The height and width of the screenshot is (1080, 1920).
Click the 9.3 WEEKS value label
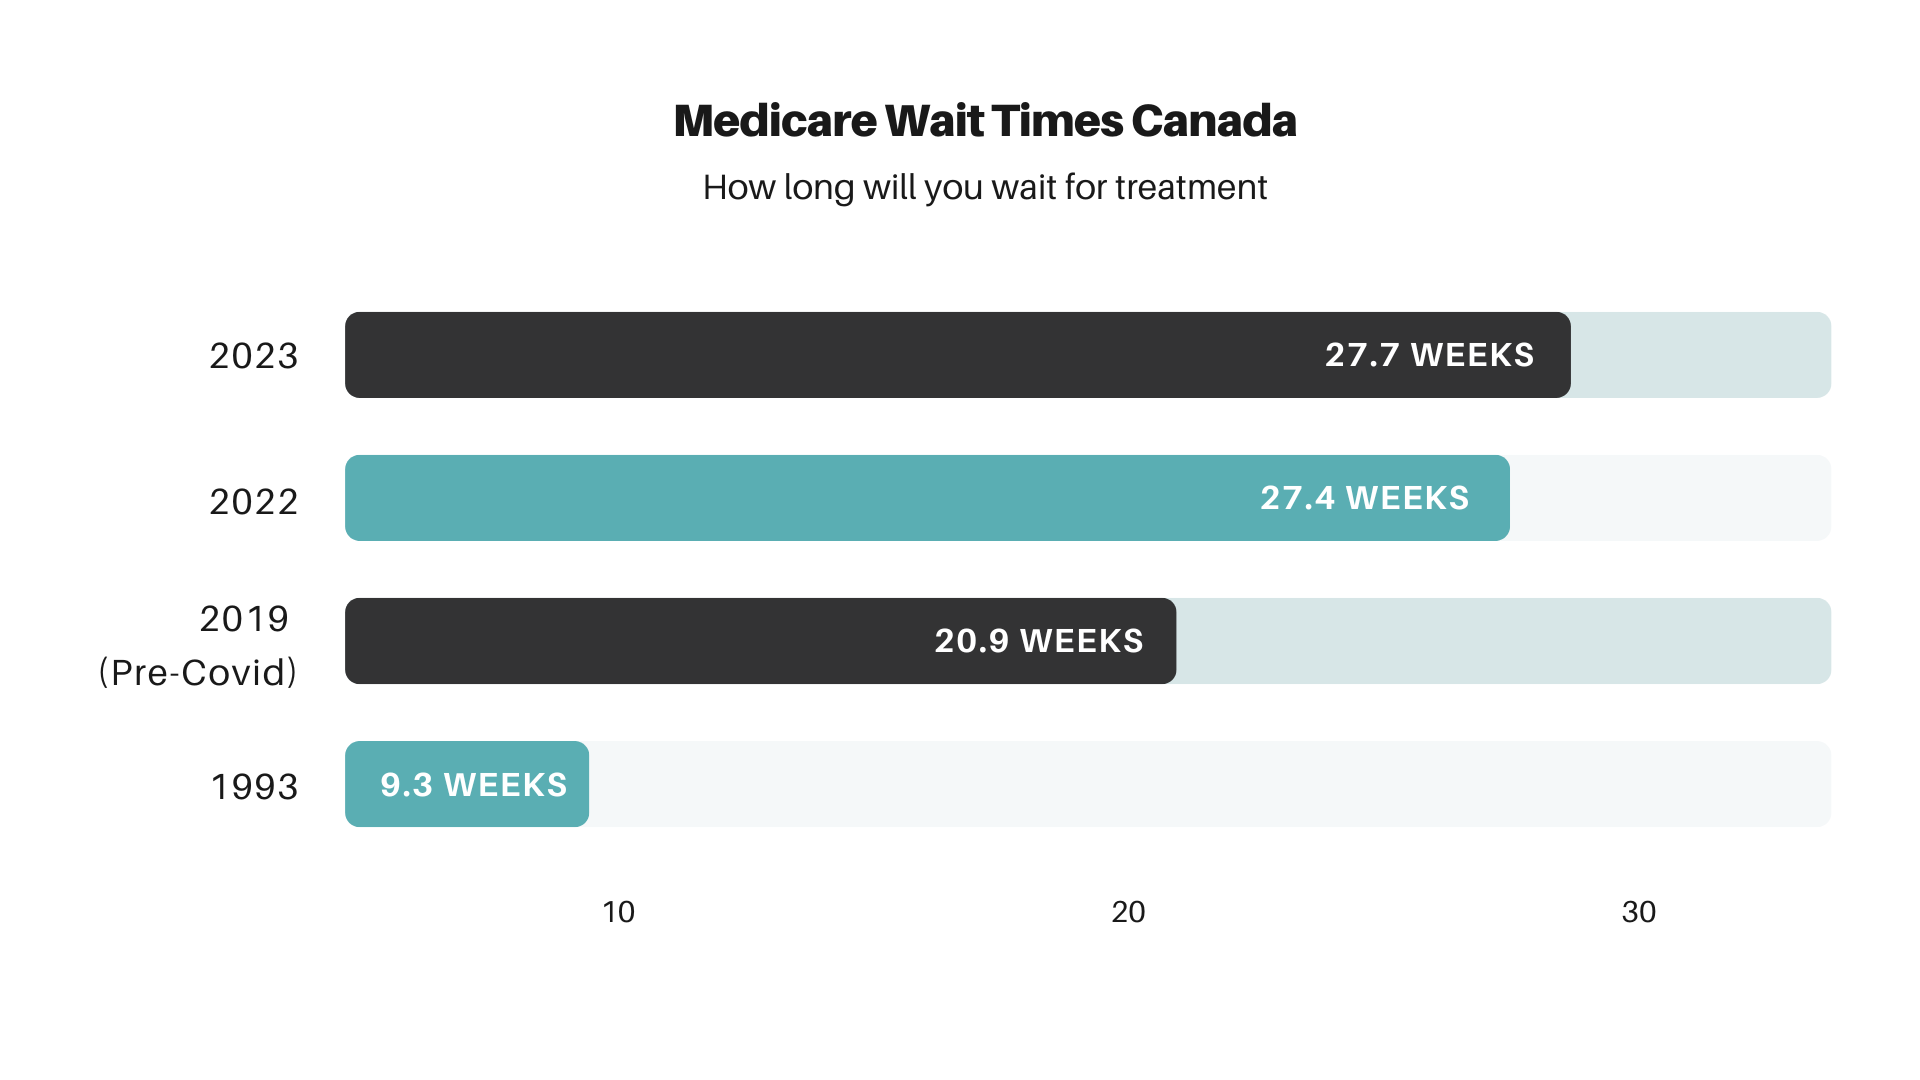(x=474, y=785)
